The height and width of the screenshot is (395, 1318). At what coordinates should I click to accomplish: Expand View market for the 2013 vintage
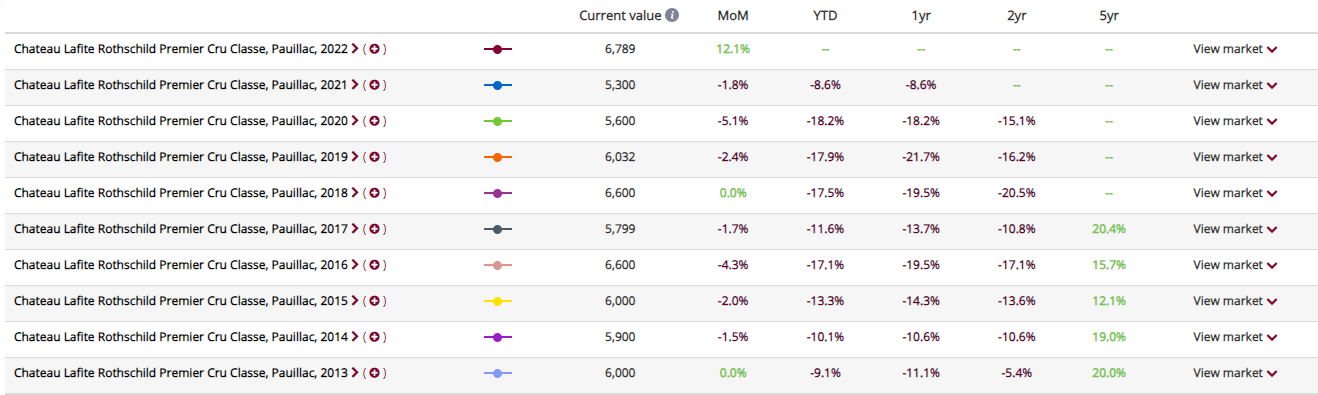(1235, 373)
